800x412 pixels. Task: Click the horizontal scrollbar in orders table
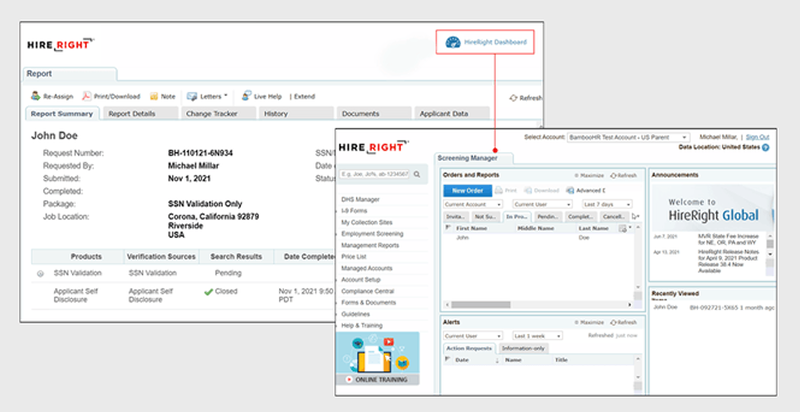(x=481, y=304)
